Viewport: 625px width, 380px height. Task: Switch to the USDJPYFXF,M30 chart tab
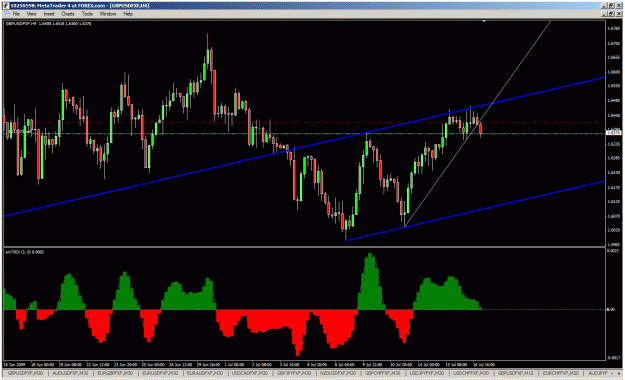[x=427, y=373]
